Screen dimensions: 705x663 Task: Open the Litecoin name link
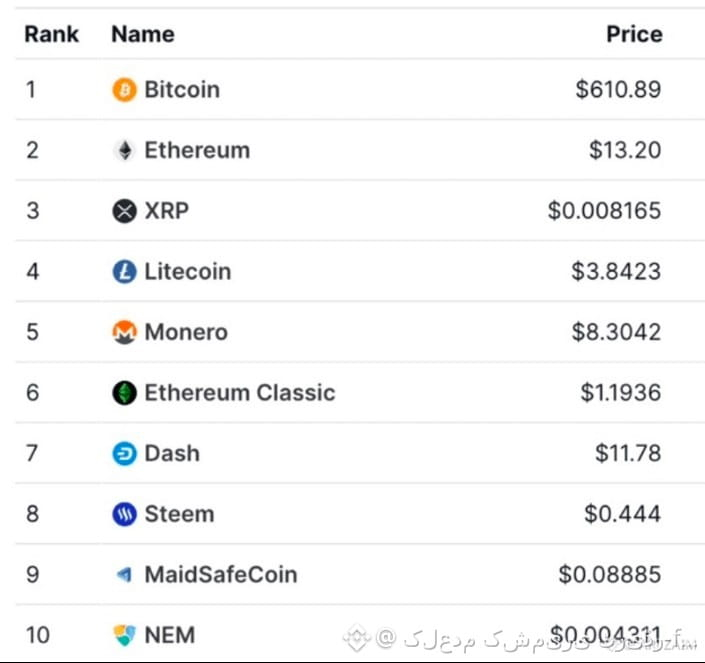187,271
